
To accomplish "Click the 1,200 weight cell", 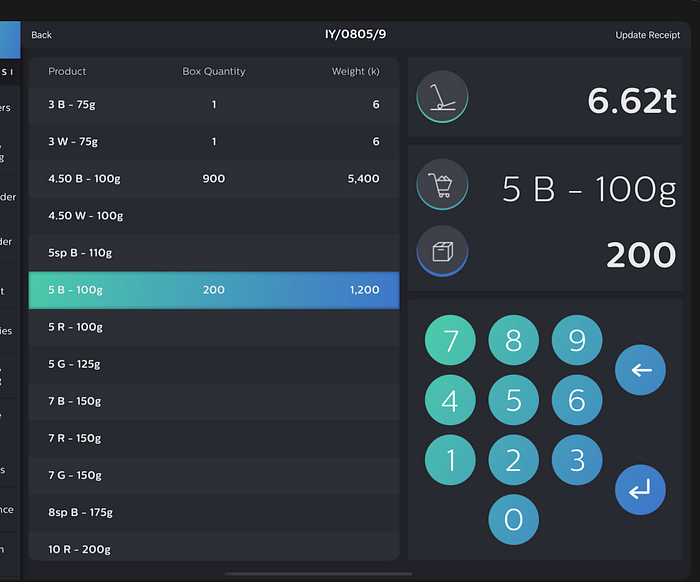I will 364,290.
